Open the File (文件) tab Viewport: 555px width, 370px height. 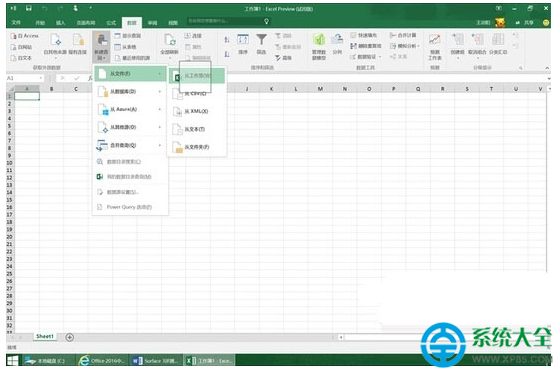16,23
